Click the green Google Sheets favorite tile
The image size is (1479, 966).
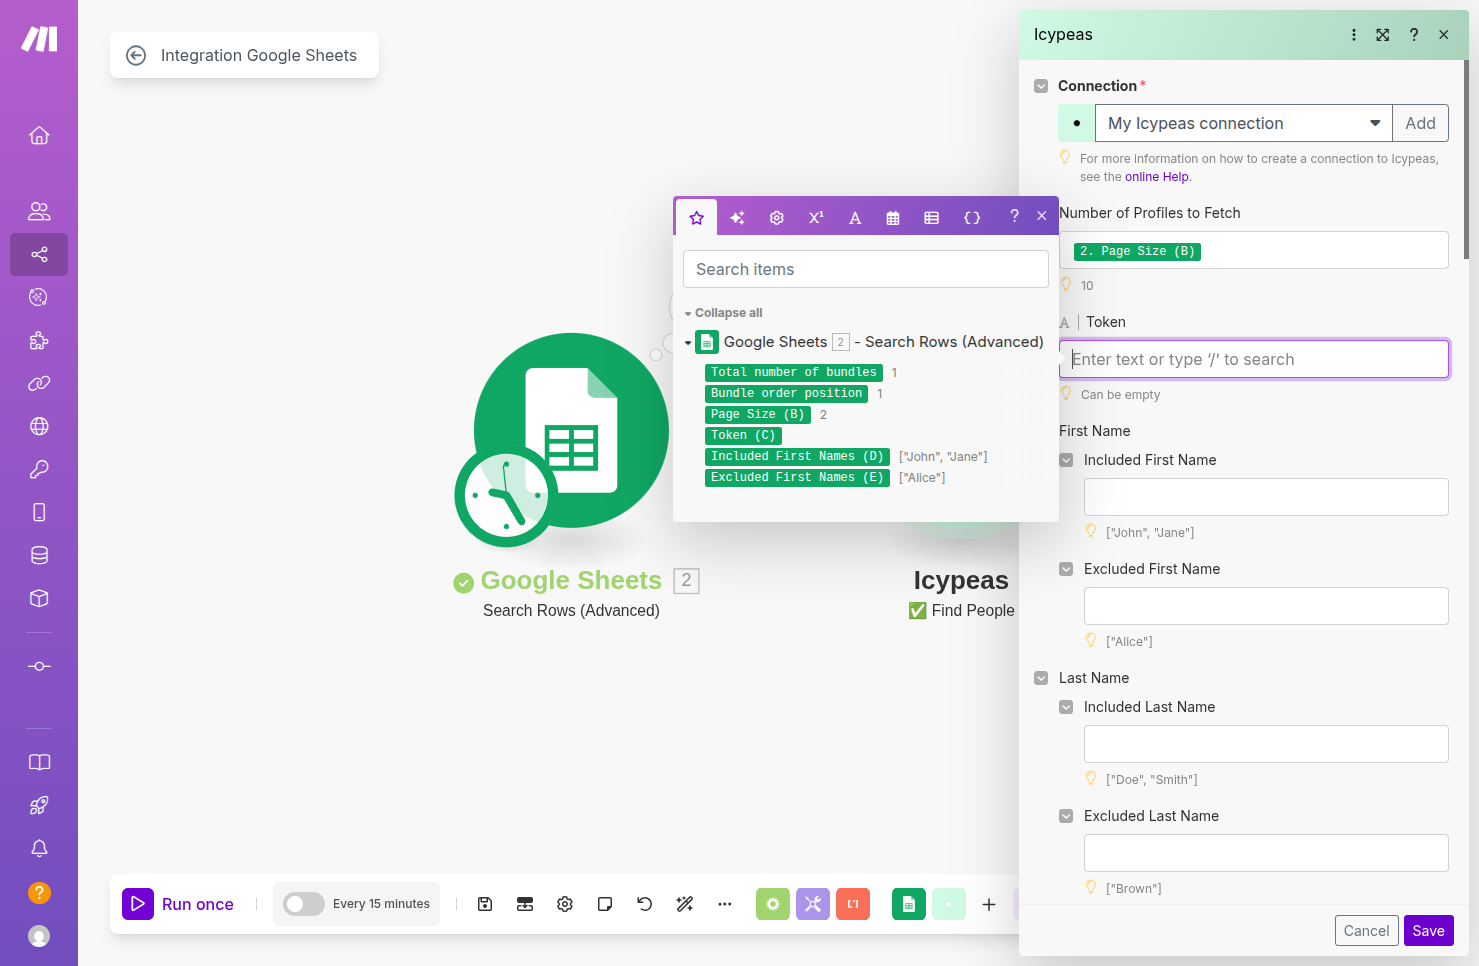[x=909, y=904]
